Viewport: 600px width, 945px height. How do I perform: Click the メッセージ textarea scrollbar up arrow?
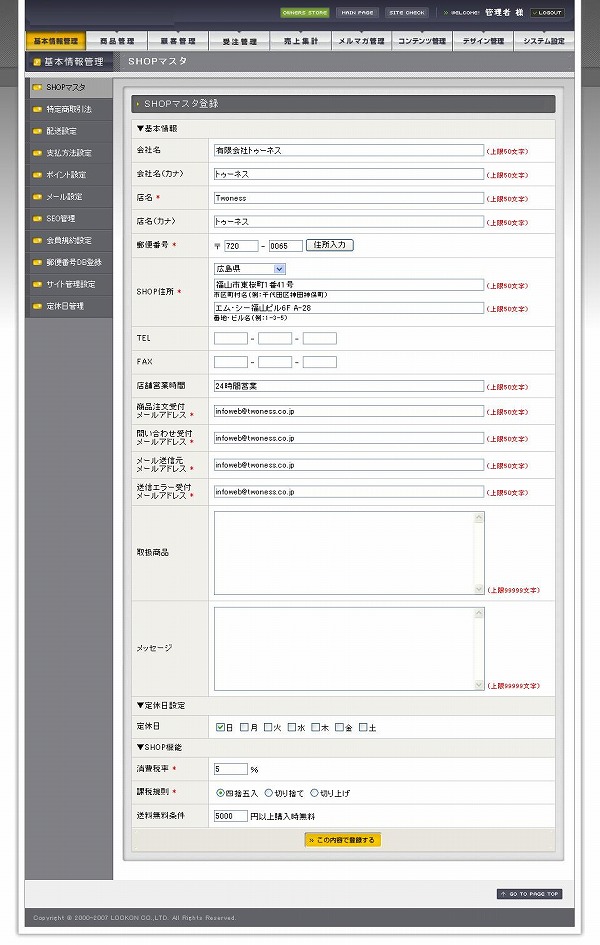tap(479, 613)
